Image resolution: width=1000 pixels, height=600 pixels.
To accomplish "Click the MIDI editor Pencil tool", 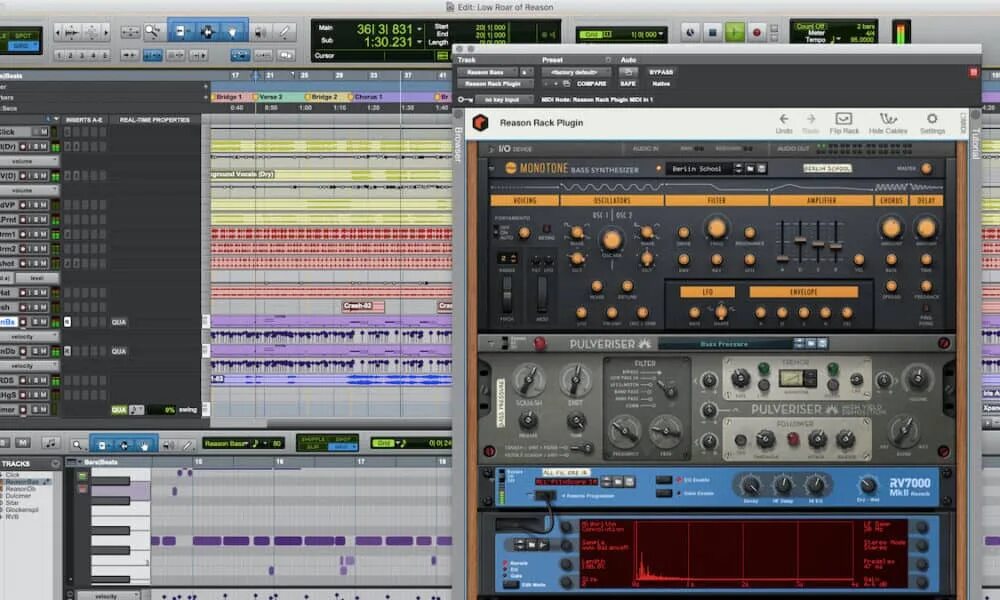I will (x=187, y=444).
